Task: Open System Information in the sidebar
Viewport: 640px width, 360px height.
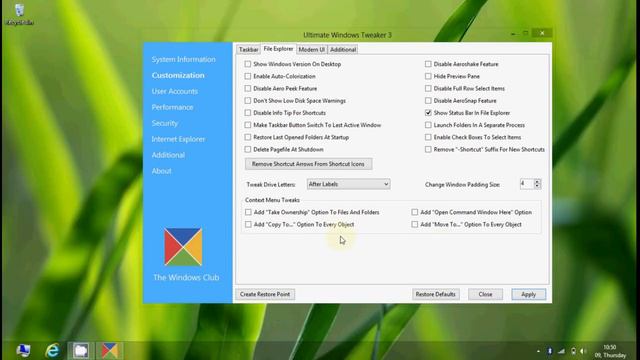Action: 183,60
